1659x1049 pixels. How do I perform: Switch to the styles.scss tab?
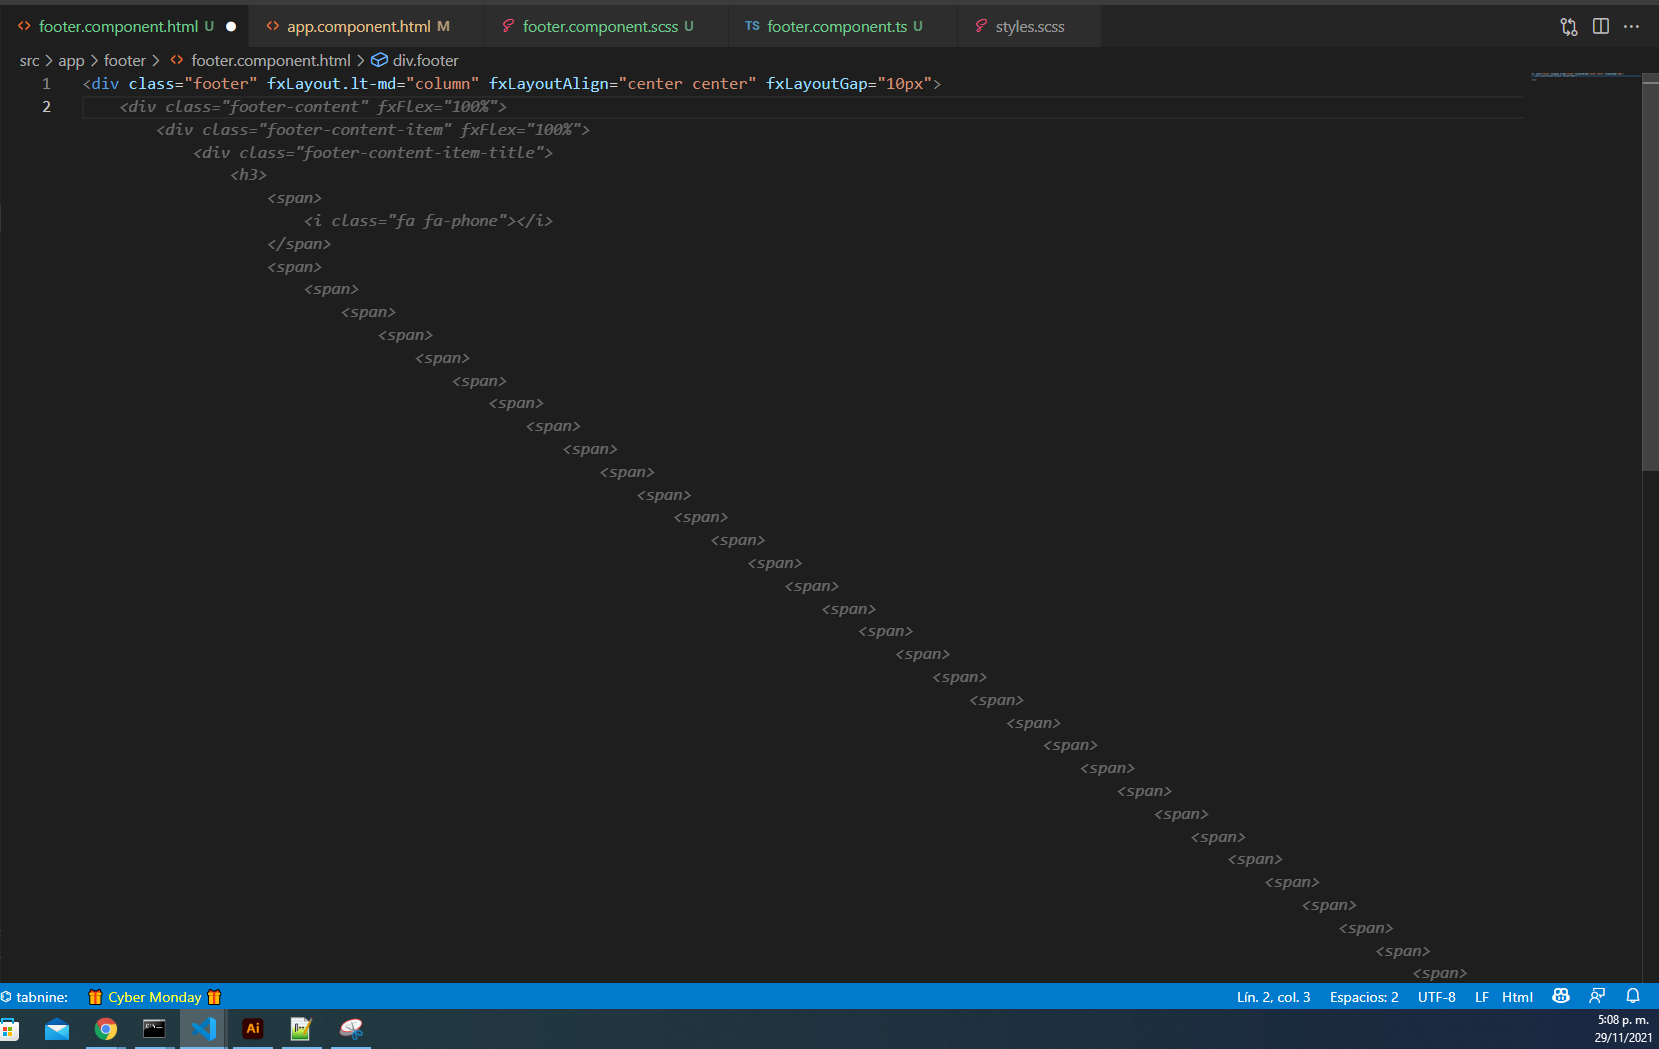coord(1030,27)
